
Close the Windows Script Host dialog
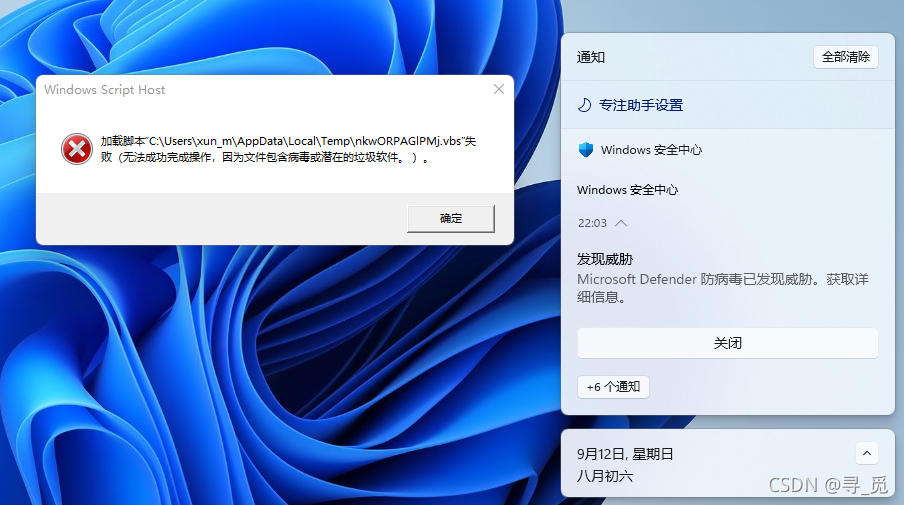coord(499,89)
